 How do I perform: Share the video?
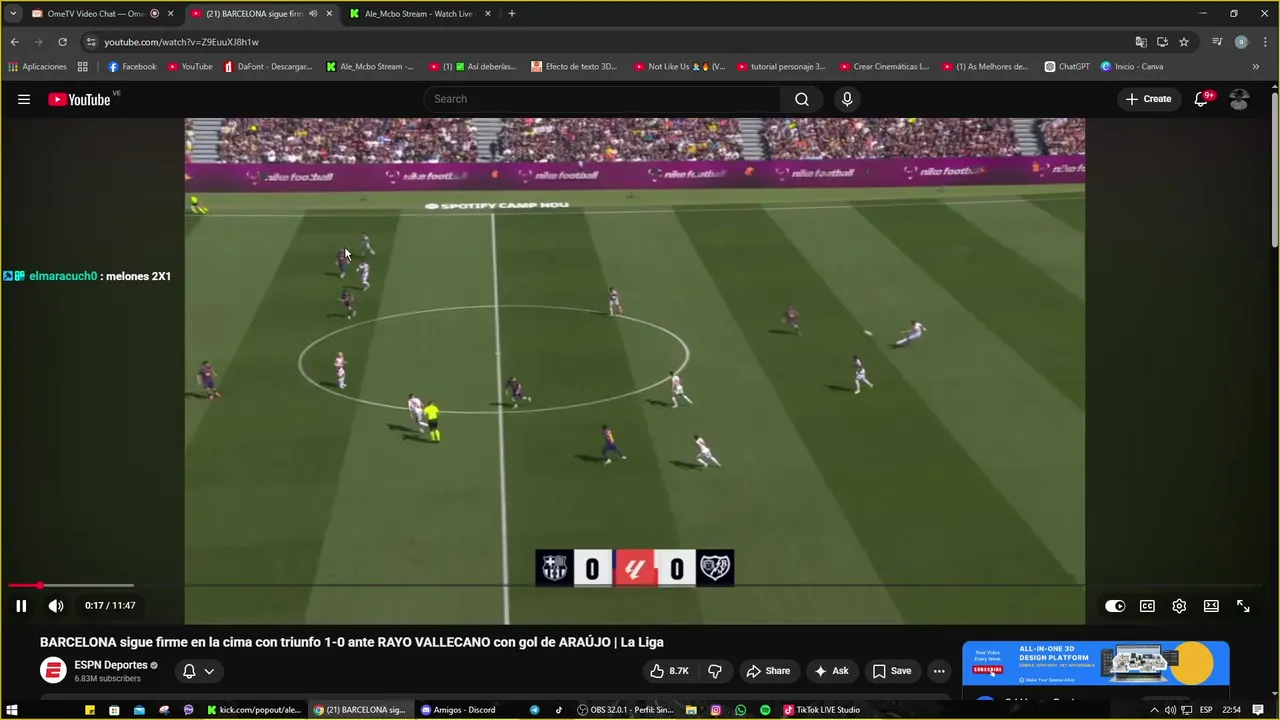(x=769, y=671)
